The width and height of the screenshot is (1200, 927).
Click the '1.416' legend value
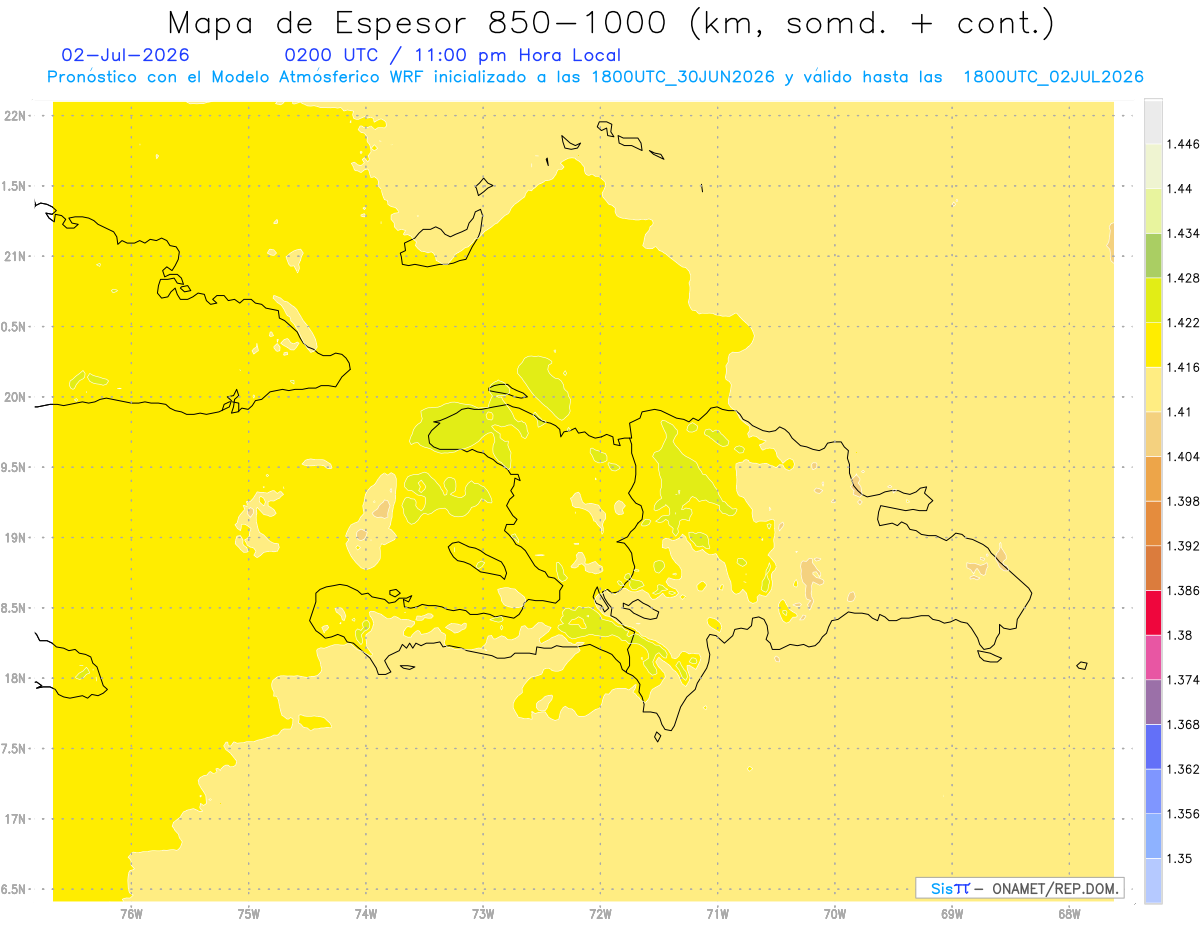click(1183, 368)
